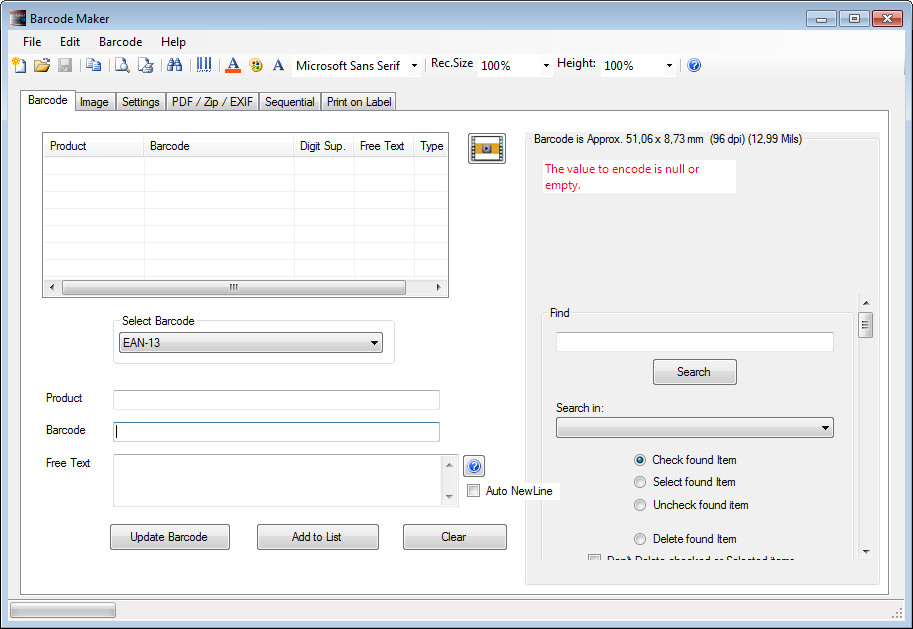The height and width of the screenshot is (629, 913).
Task: Click help icon beside Free Text box
Action: [474, 466]
